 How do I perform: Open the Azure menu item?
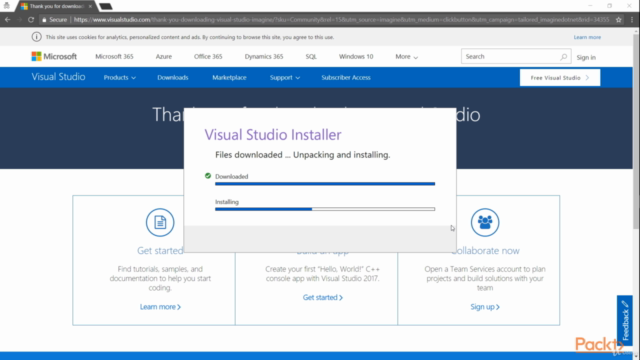164,56
